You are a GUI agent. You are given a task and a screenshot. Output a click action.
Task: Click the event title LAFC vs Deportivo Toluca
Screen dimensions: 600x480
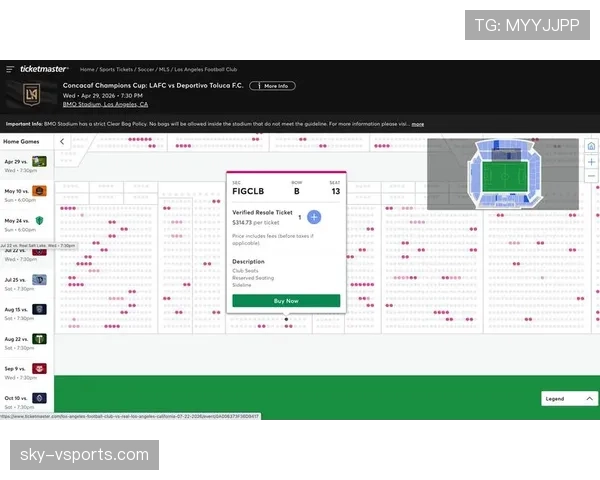153,85
